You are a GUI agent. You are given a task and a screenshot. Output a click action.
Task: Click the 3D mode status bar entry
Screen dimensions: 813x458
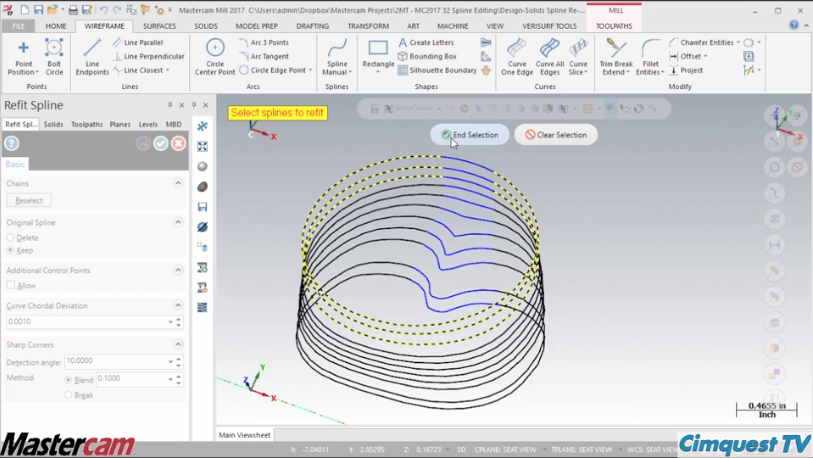(x=461, y=450)
